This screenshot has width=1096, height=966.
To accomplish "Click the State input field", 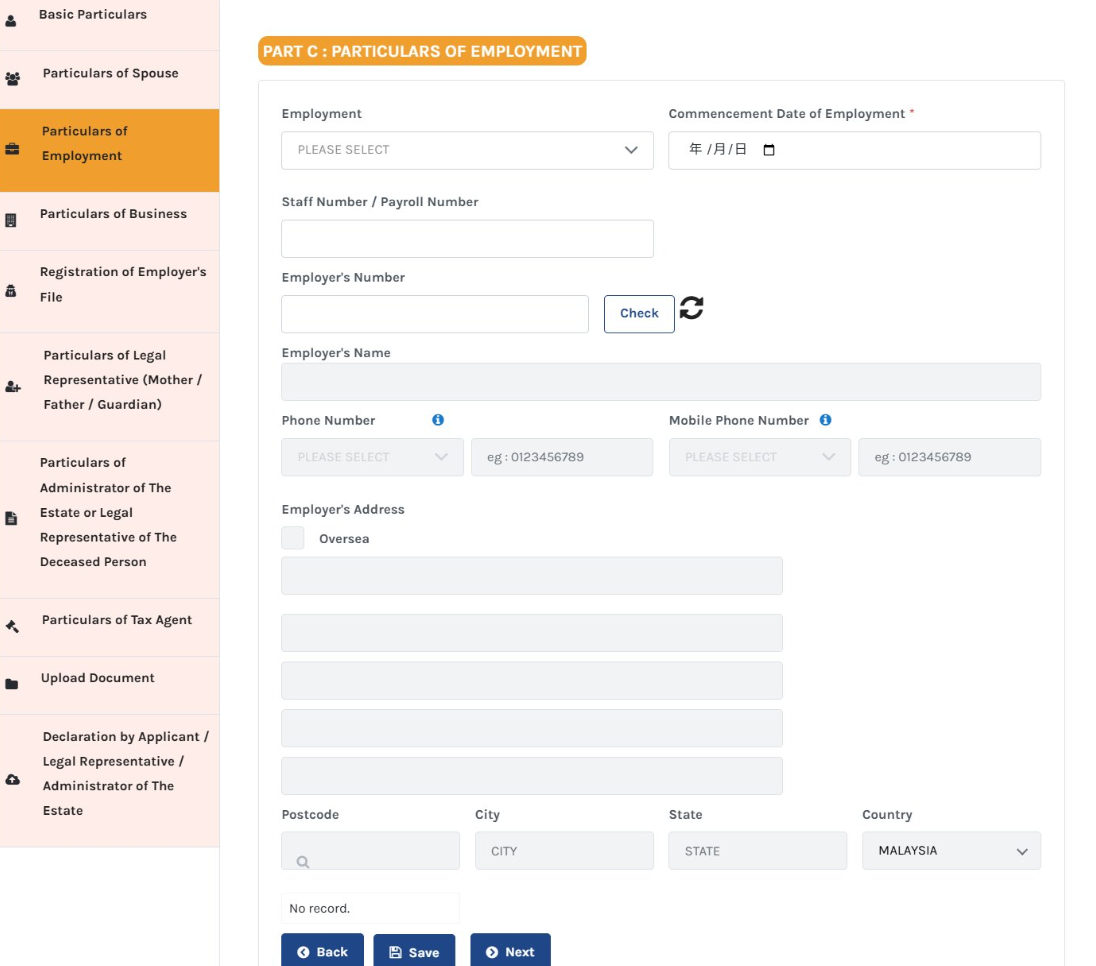I will click(x=758, y=851).
